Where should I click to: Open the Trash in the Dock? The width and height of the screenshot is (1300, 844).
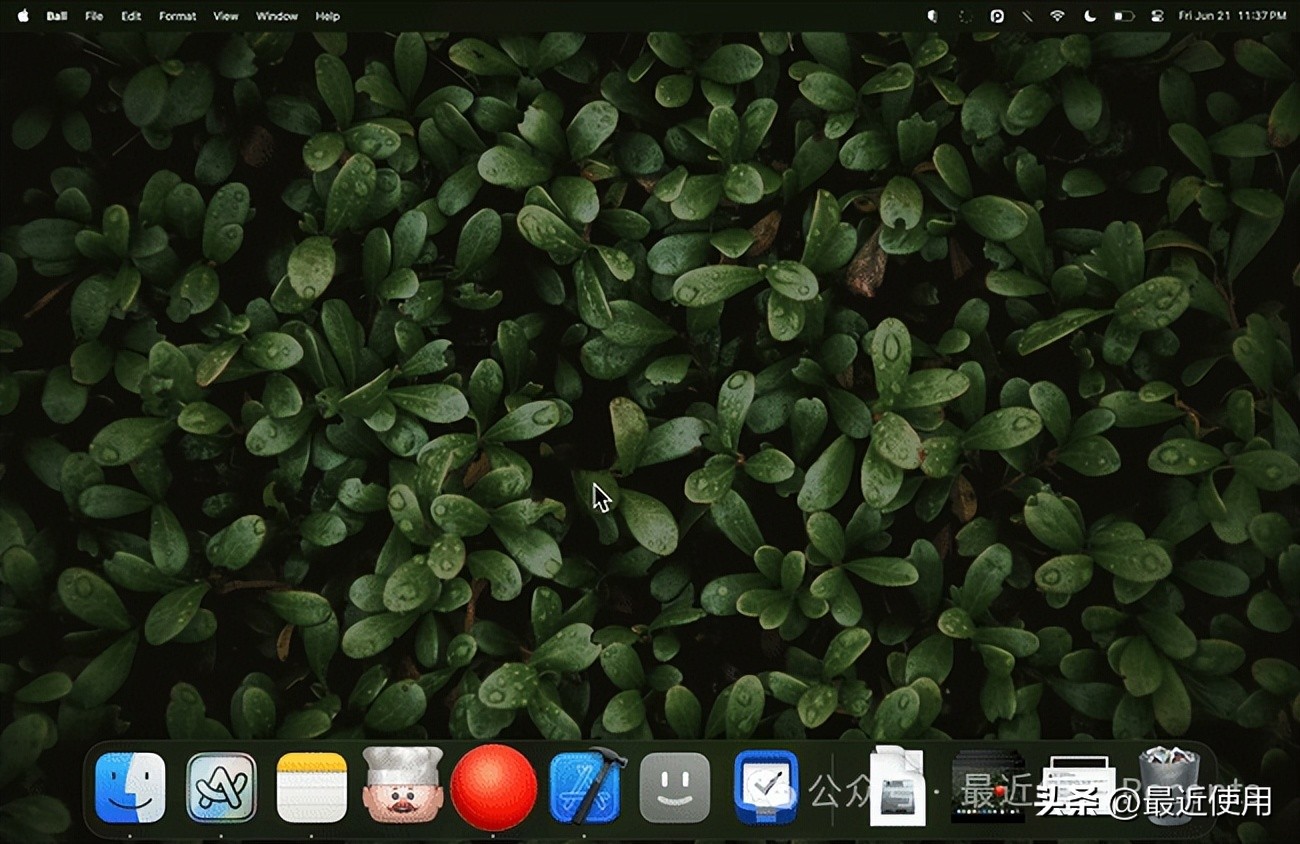tap(1170, 790)
